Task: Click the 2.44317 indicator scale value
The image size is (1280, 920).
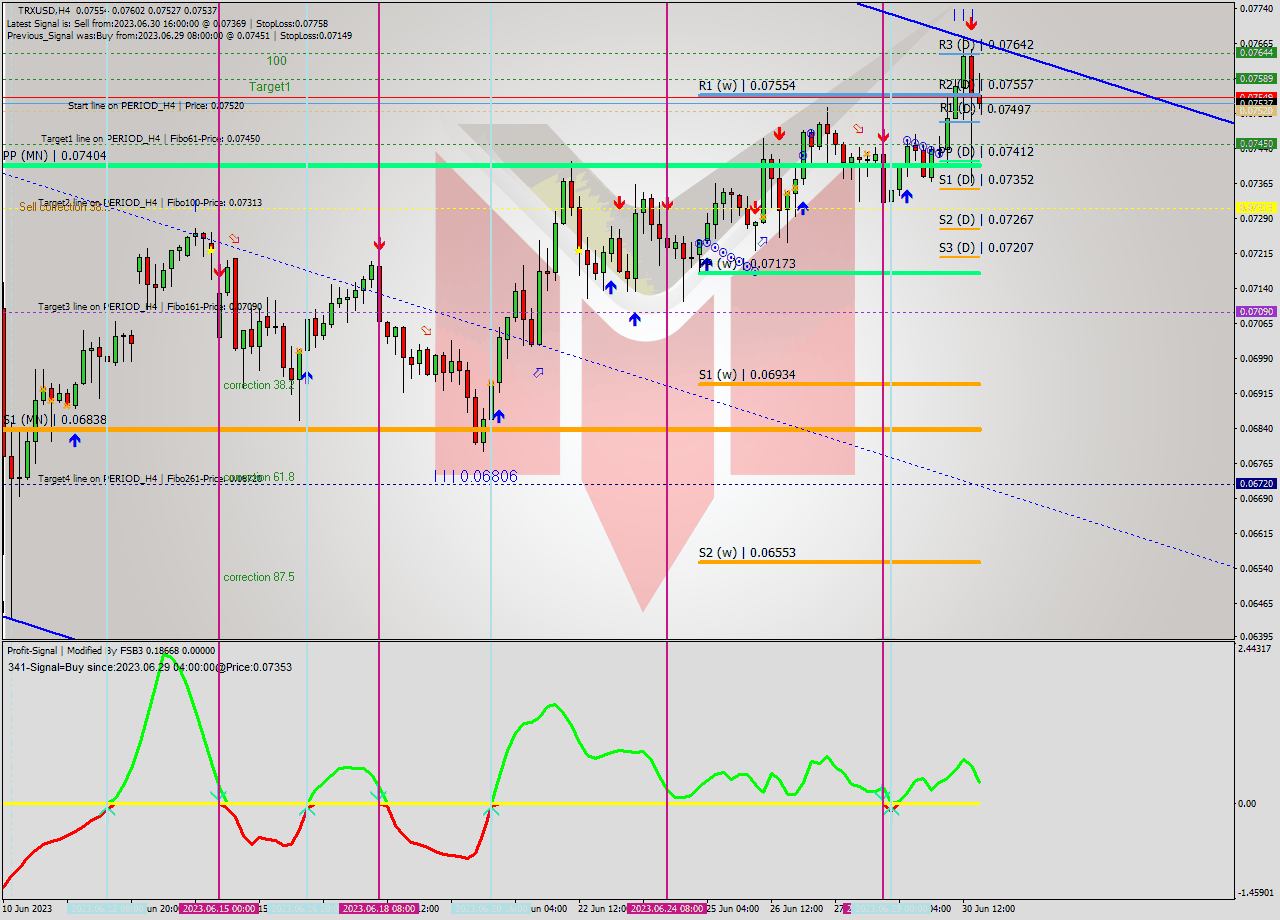Action: [1257, 648]
